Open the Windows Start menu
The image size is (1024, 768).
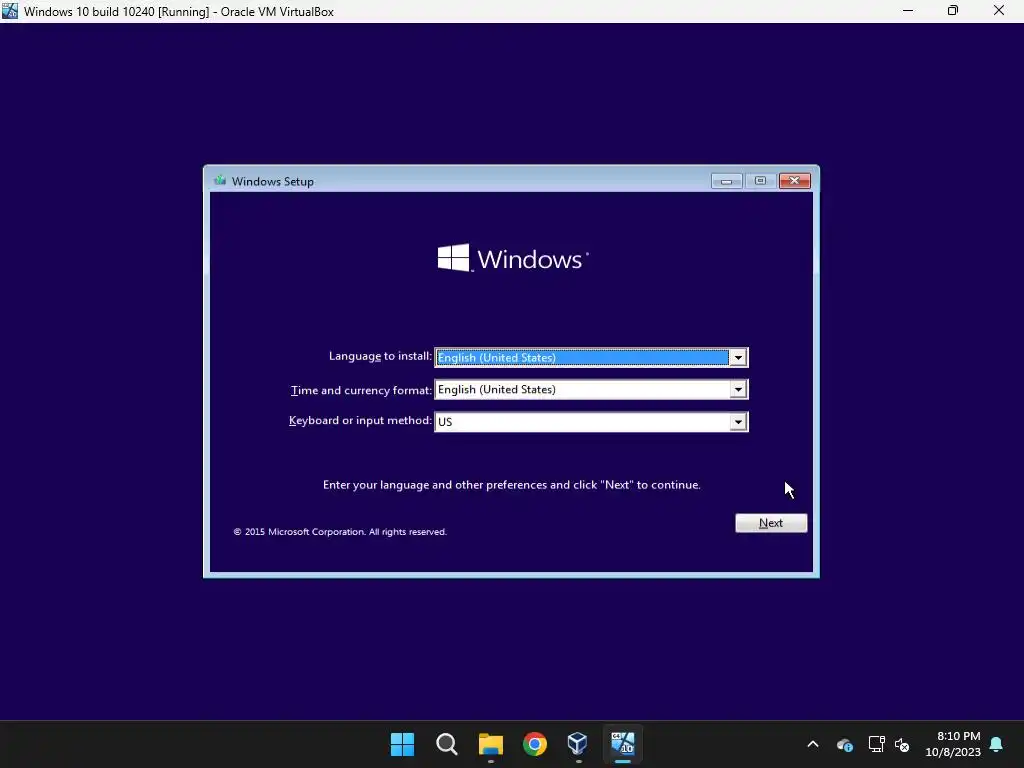pos(402,744)
